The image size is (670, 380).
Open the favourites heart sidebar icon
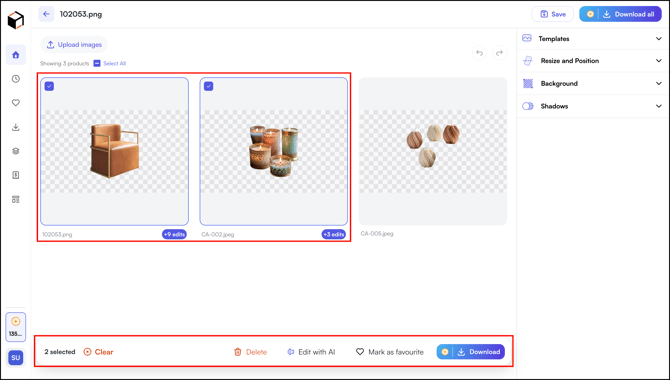16,103
